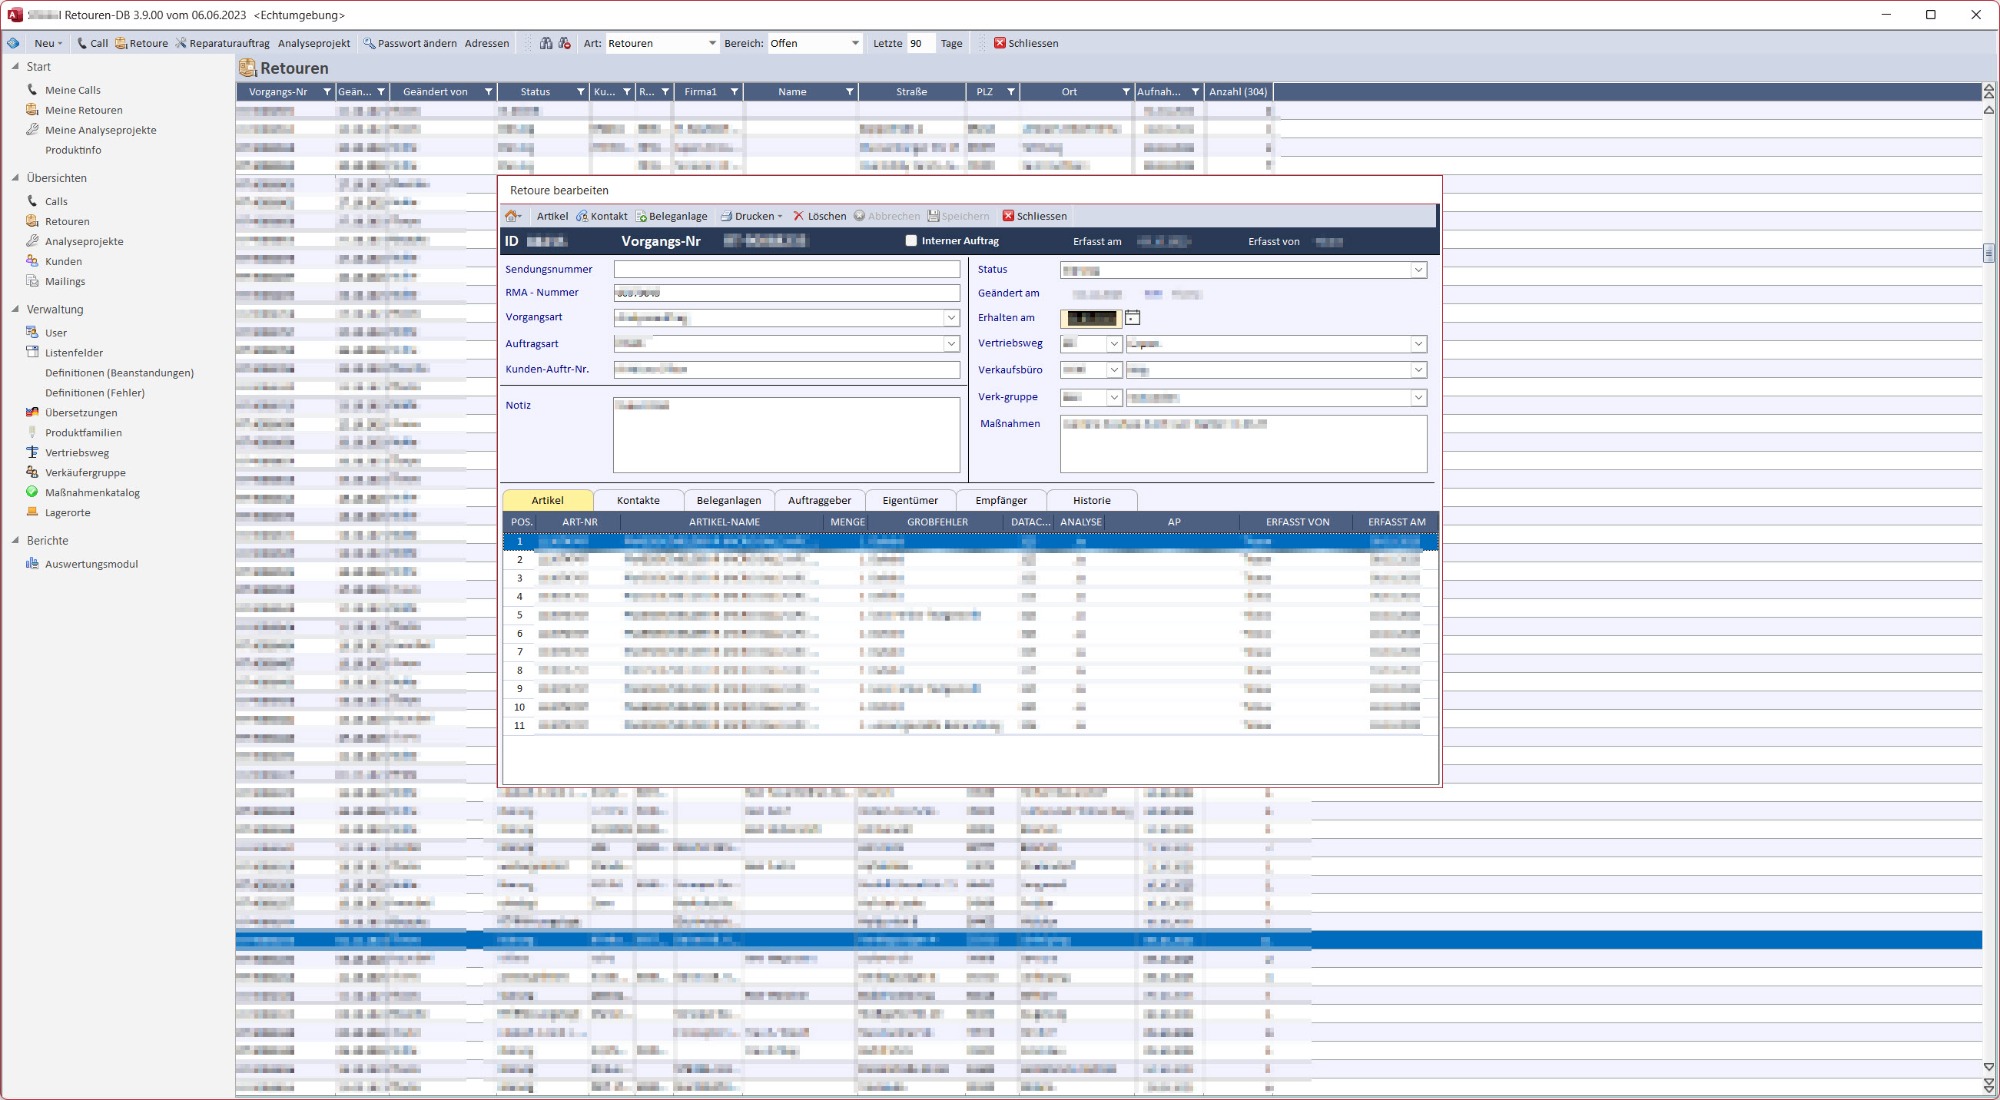Screen dimensions: 2000x1100
Task: Click the Beleganlage toolbar item
Action: click(672, 216)
